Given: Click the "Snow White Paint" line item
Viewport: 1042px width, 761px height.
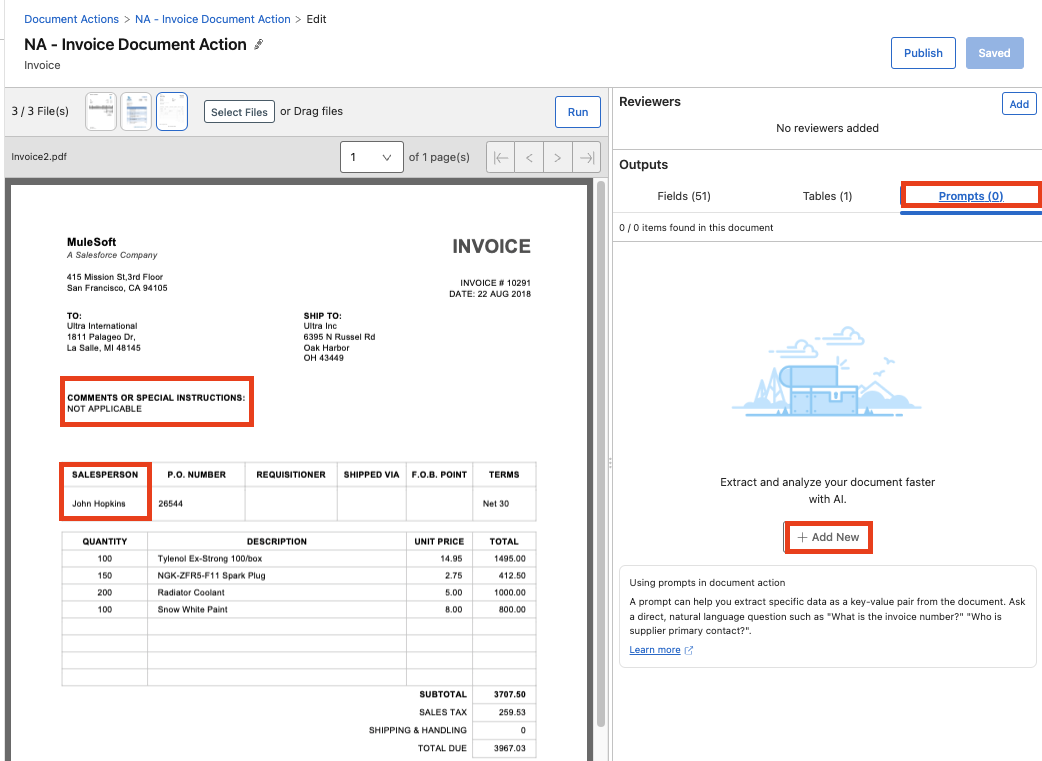Looking at the screenshot, I should click(192, 609).
